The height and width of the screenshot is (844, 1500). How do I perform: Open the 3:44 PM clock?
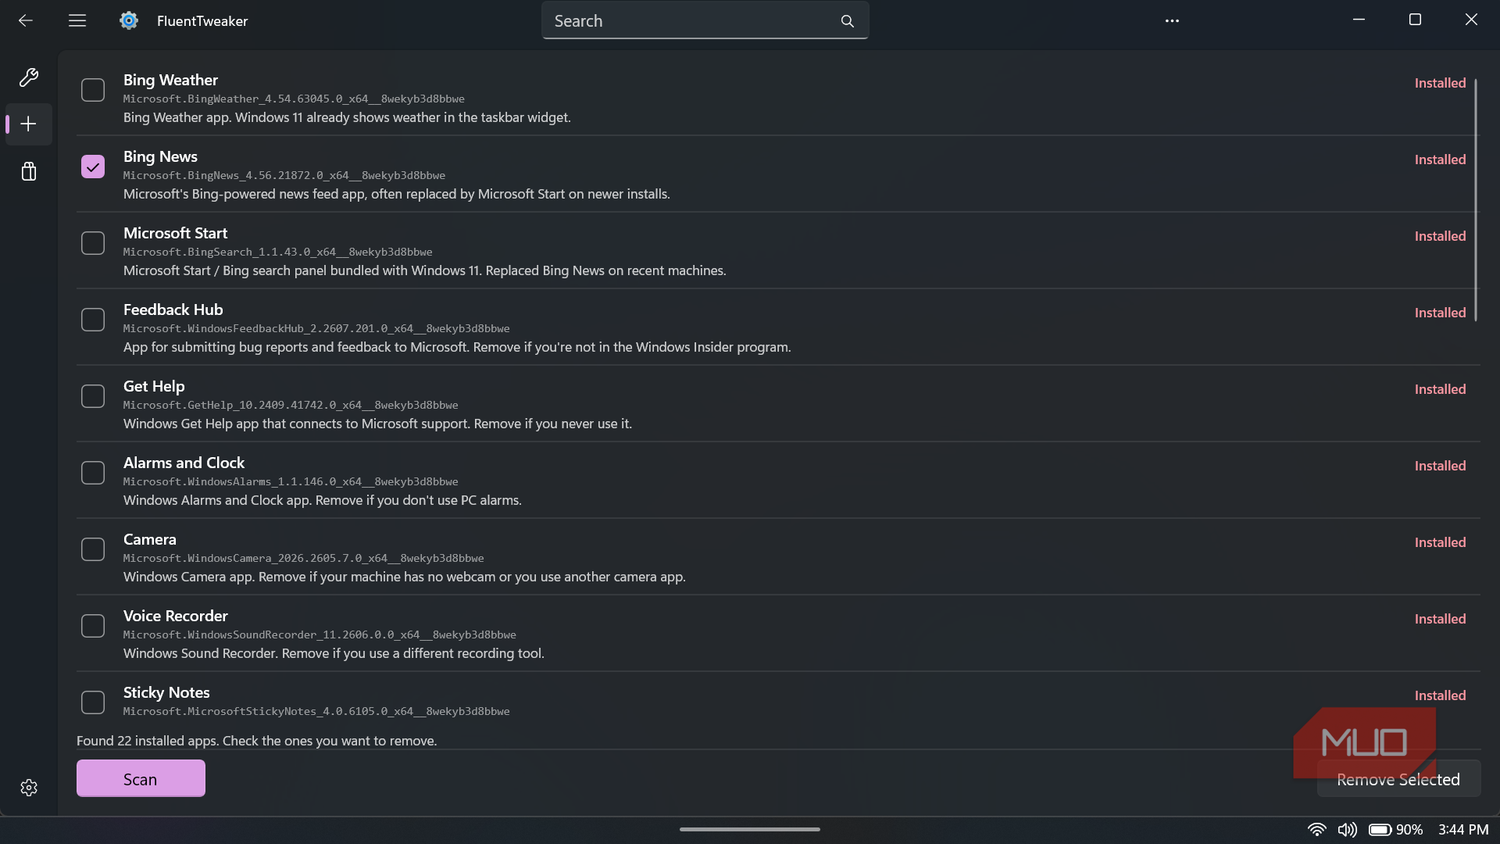(x=1463, y=829)
